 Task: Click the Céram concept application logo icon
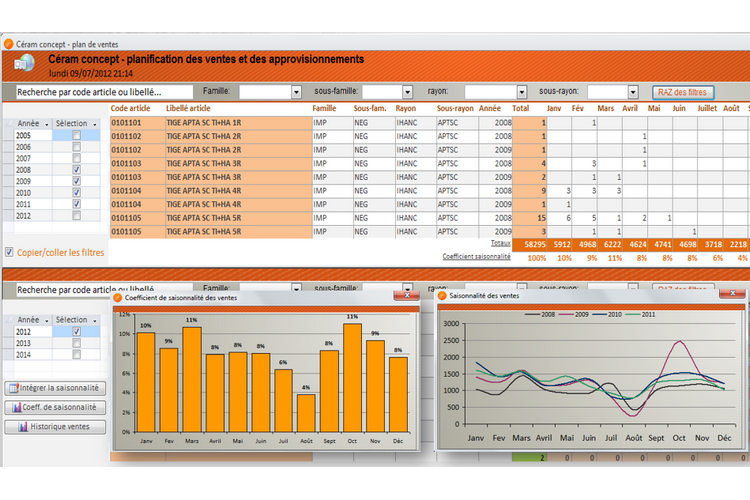25,65
